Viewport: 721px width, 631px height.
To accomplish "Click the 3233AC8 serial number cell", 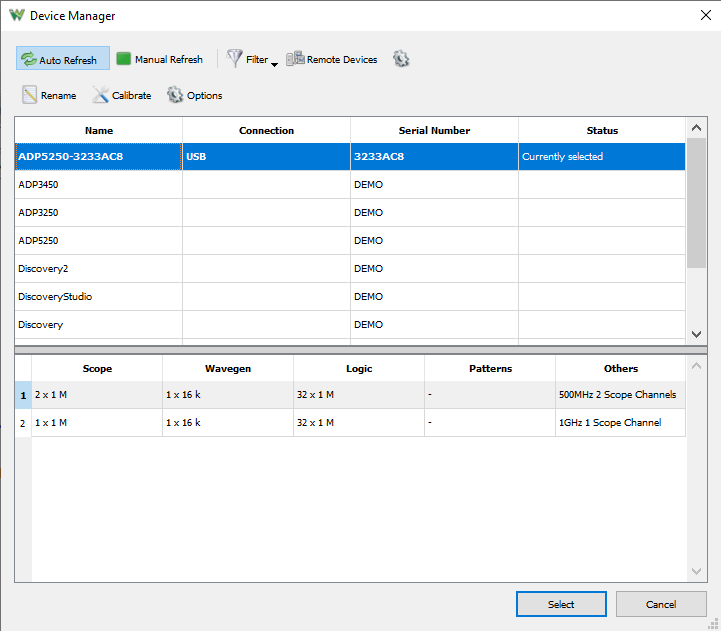I will click(x=434, y=156).
